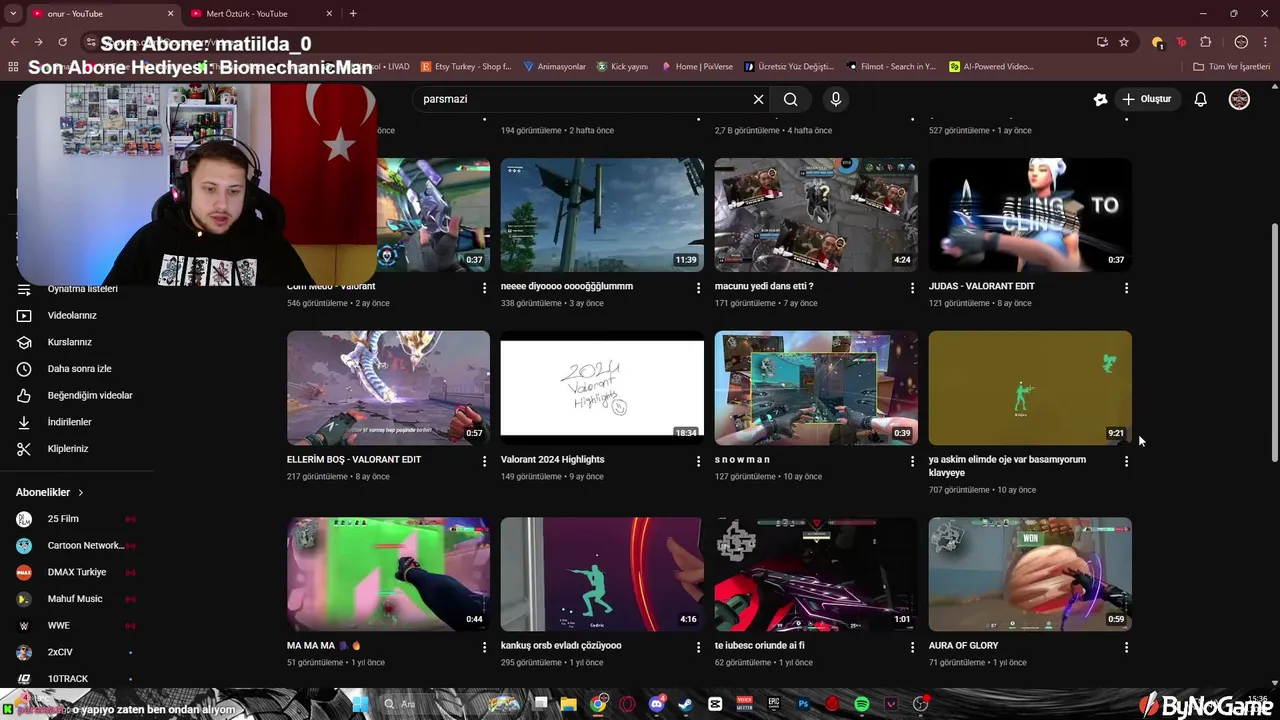Click the sparkle icon beside Oluştur

[x=1100, y=99]
